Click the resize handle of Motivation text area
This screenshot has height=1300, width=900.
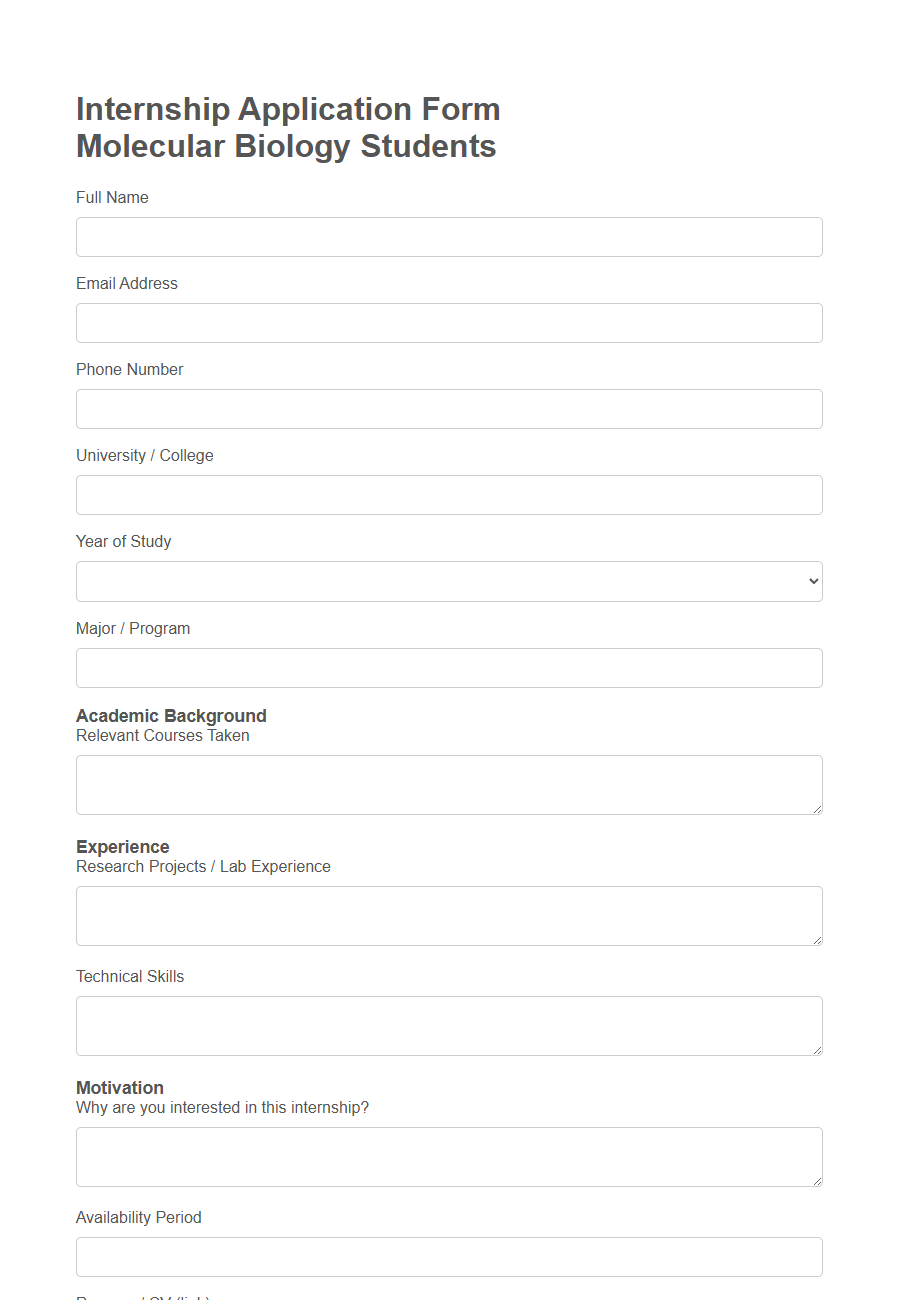(817, 1181)
